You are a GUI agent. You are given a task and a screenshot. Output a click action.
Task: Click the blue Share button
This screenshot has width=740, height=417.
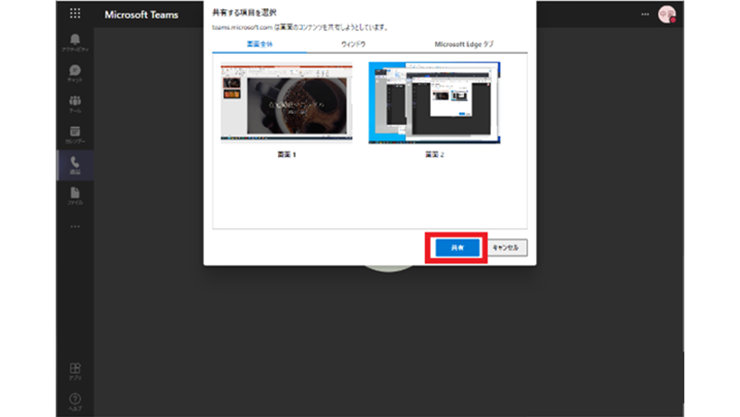point(457,248)
